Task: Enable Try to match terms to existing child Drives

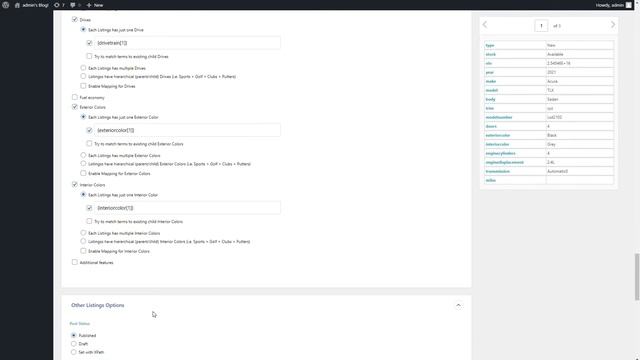Action: (x=89, y=56)
